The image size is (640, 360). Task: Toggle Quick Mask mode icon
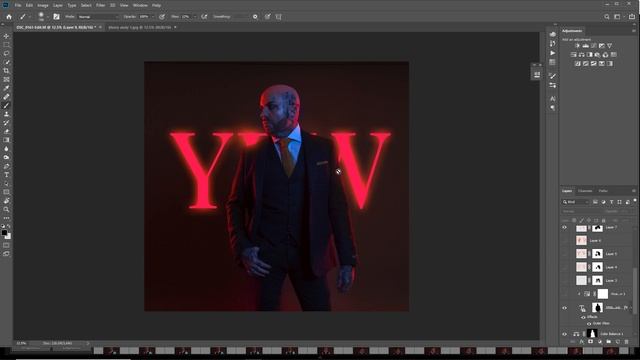pos(6,245)
